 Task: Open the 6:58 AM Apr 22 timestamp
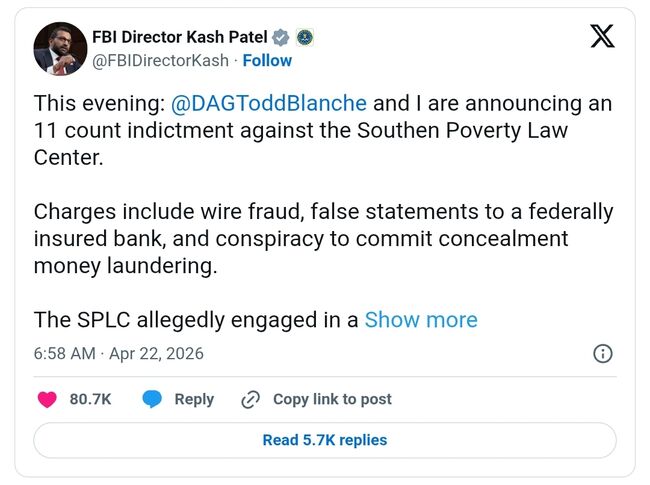point(118,353)
